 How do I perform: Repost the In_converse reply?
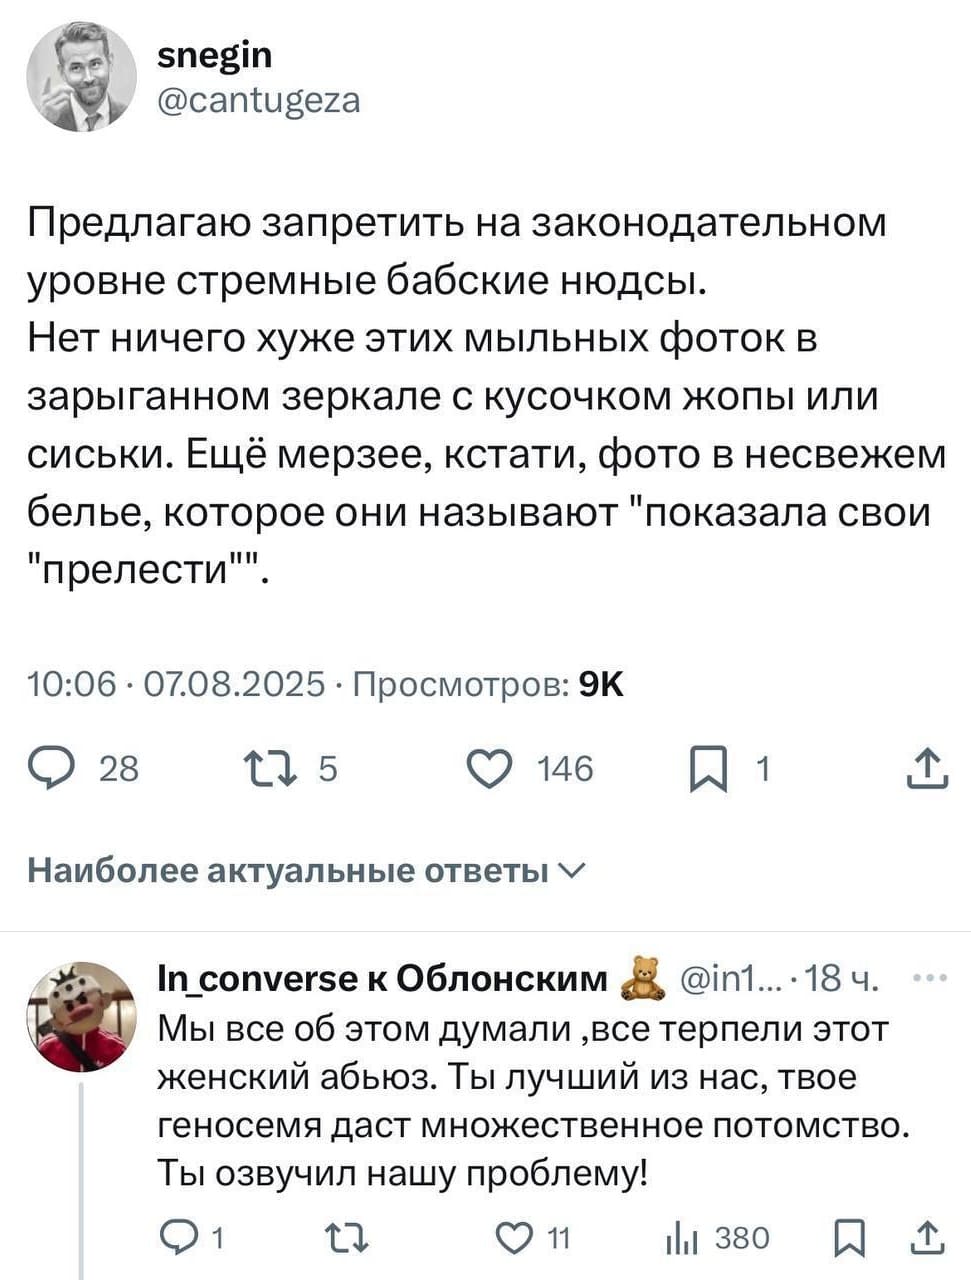347,1239
